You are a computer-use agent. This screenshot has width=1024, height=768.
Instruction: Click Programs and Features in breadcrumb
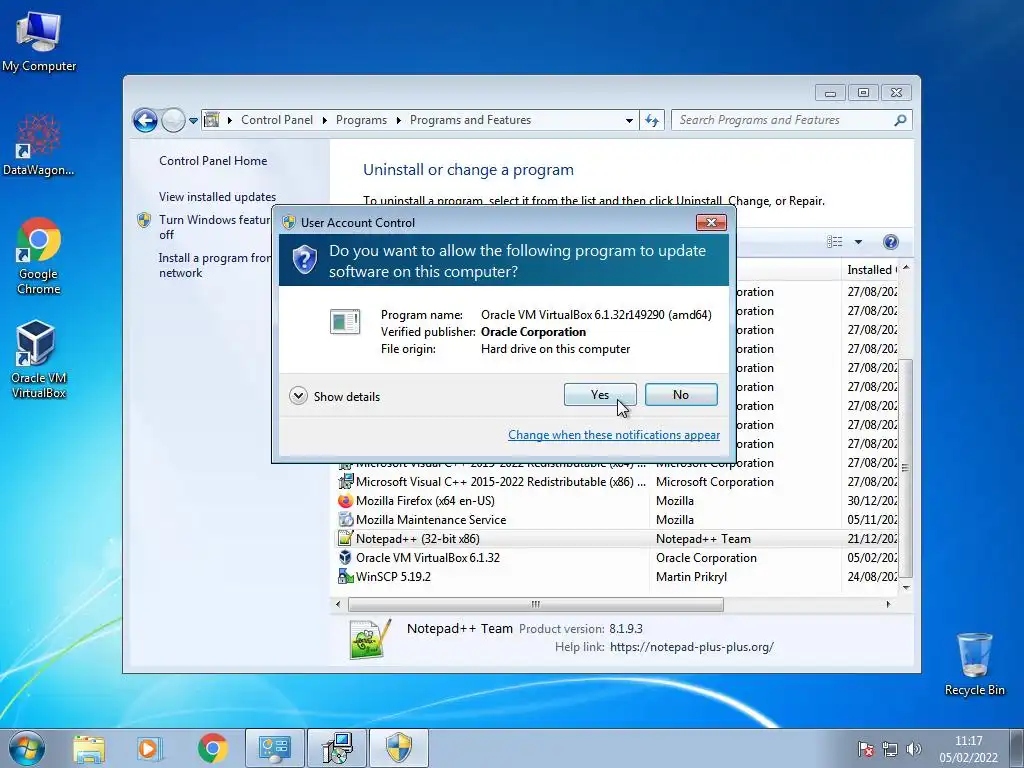click(470, 120)
